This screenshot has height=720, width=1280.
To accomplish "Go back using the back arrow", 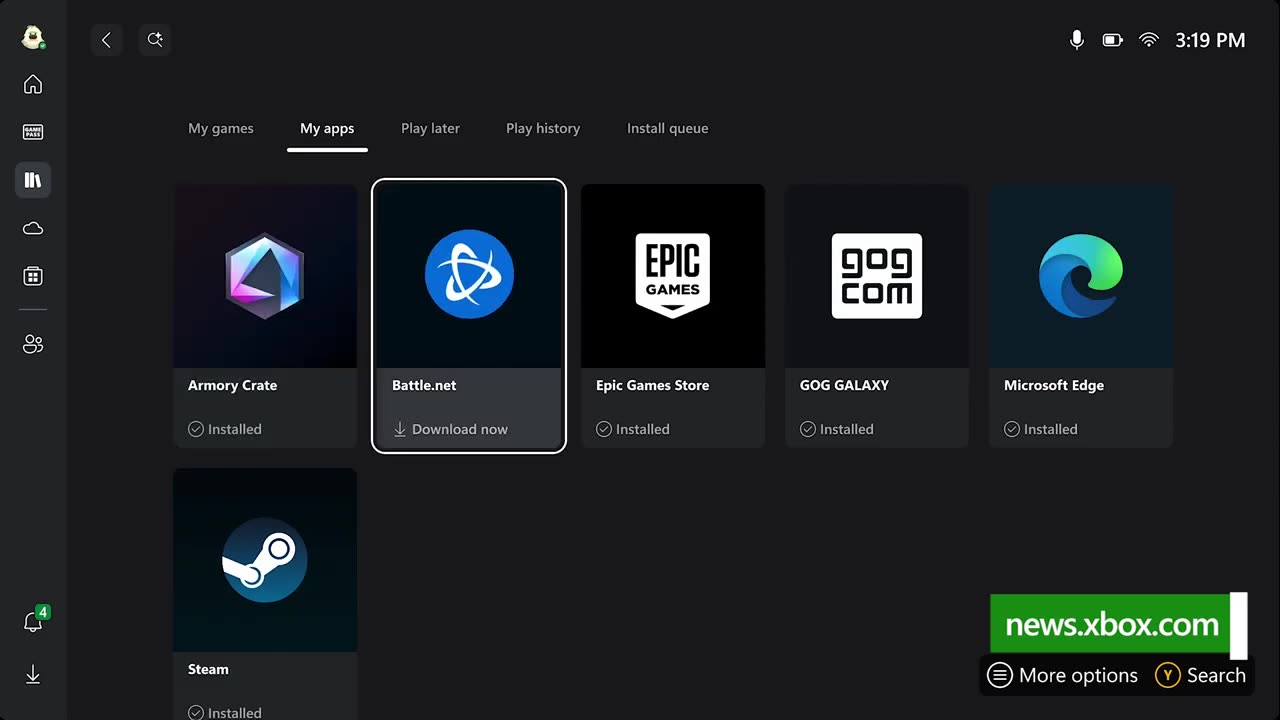I will pos(106,40).
